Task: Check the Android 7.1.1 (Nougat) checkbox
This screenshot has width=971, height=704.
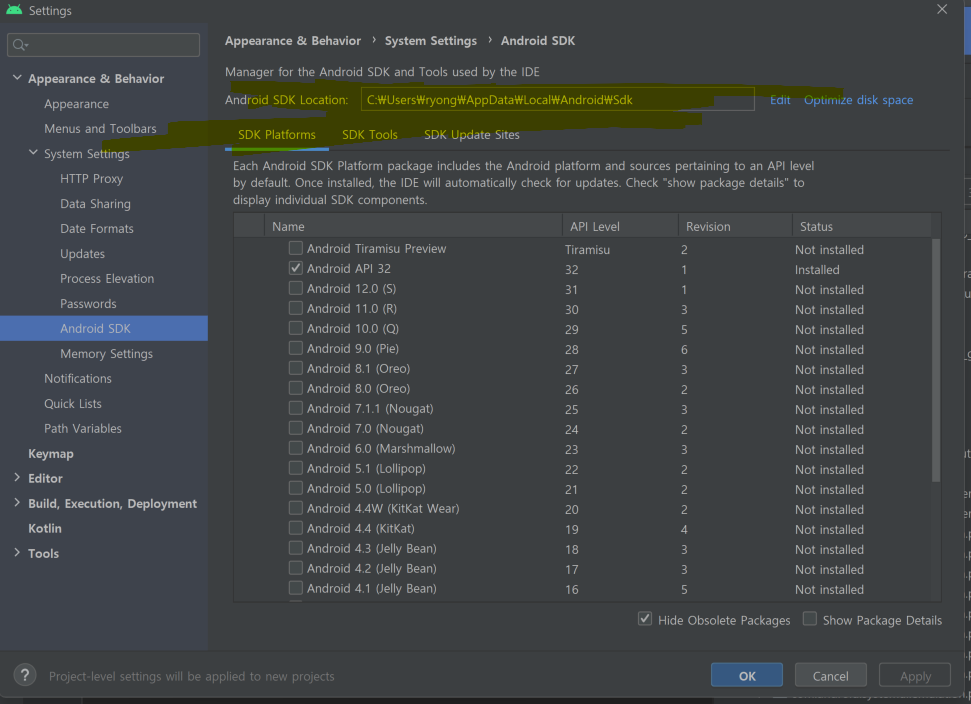Action: [x=296, y=408]
